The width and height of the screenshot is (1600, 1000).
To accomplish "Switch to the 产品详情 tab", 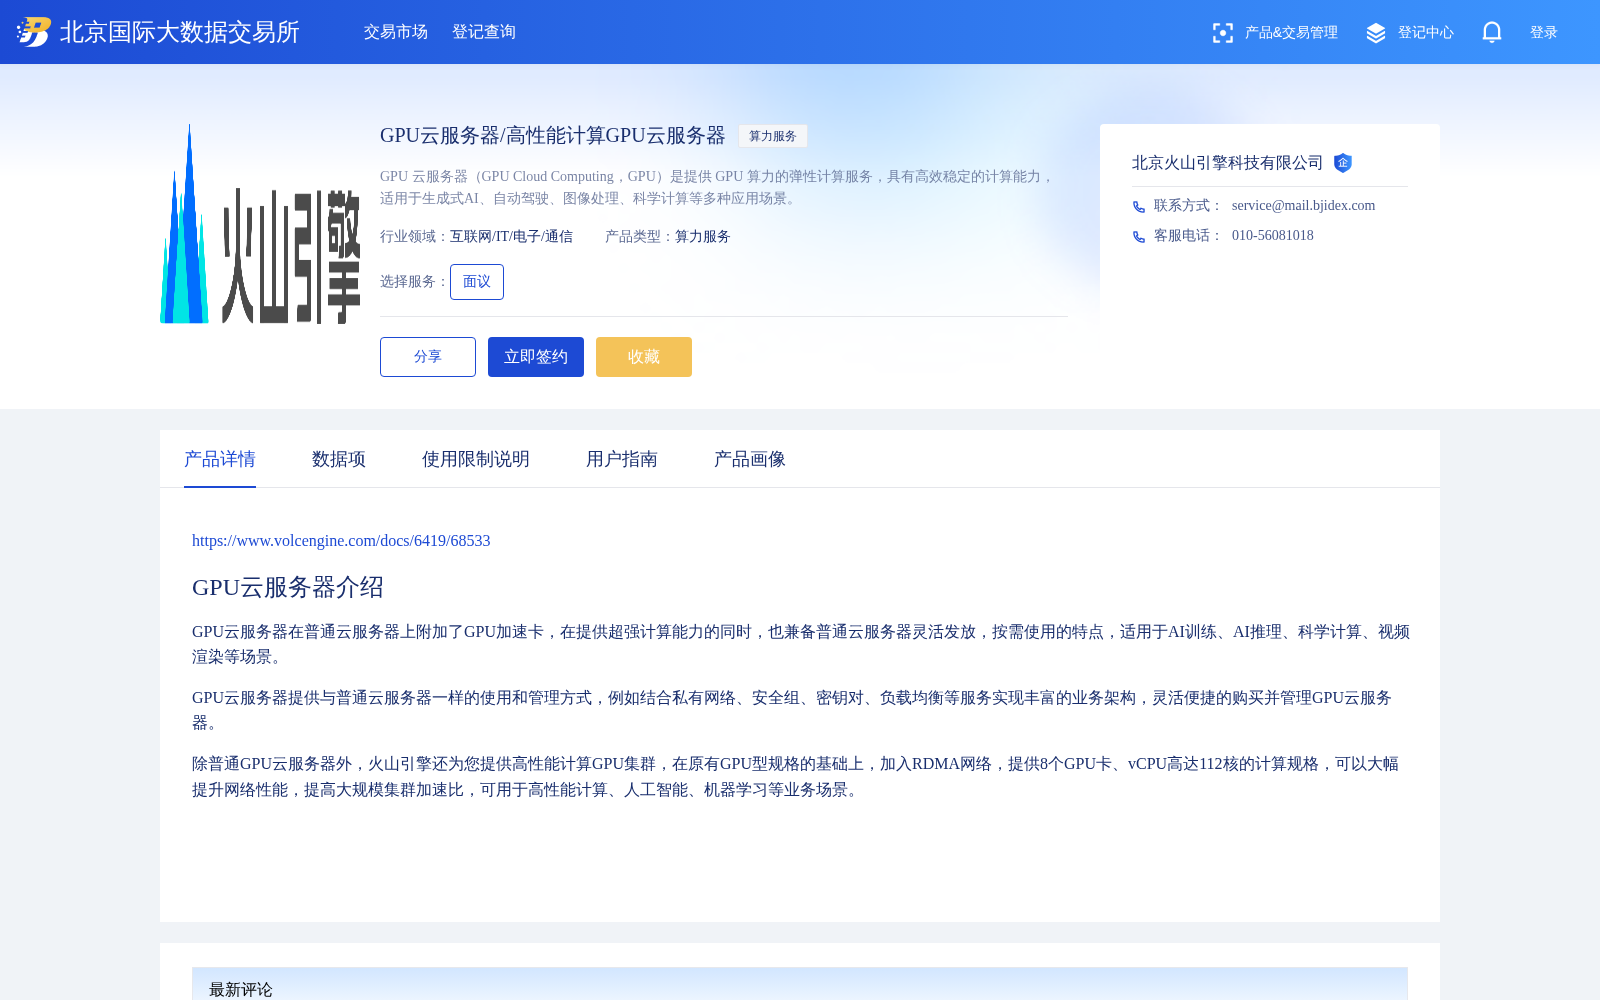I will click(220, 459).
